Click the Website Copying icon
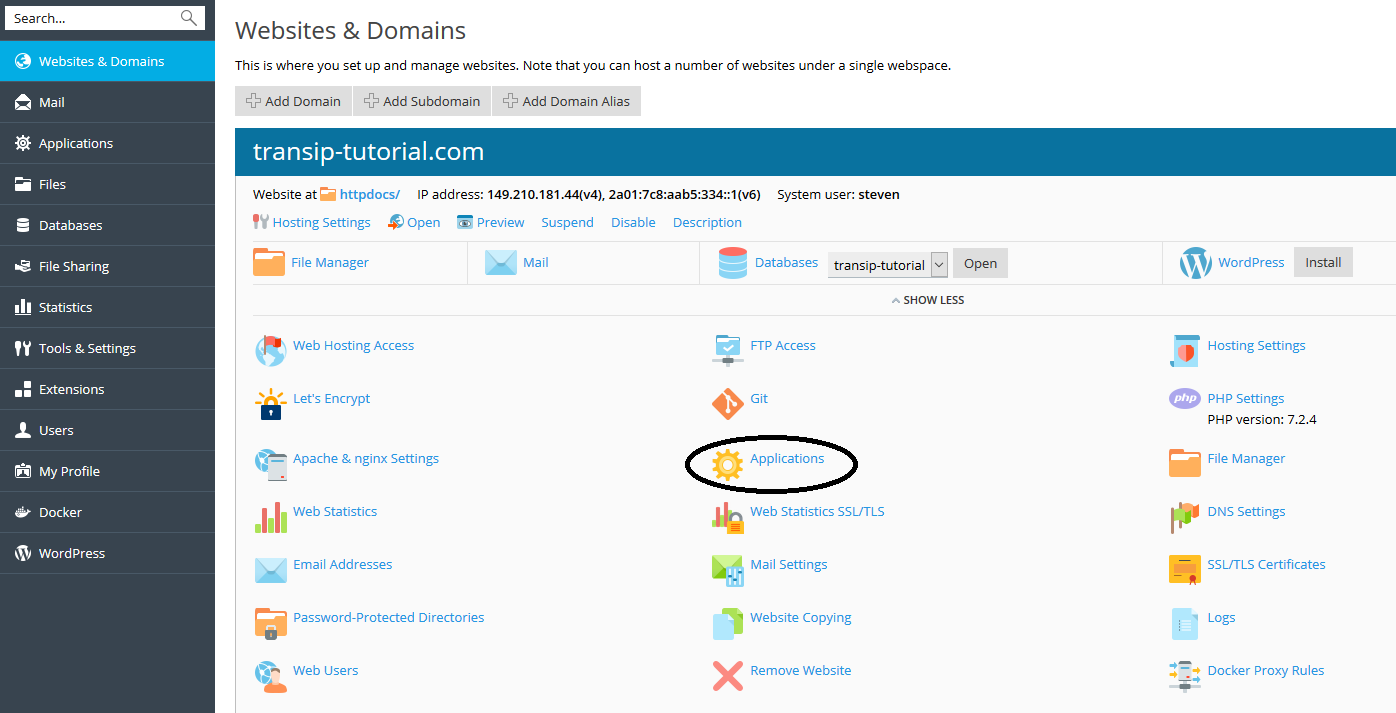The height and width of the screenshot is (713, 1396). pyautogui.click(x=728, y=623)
